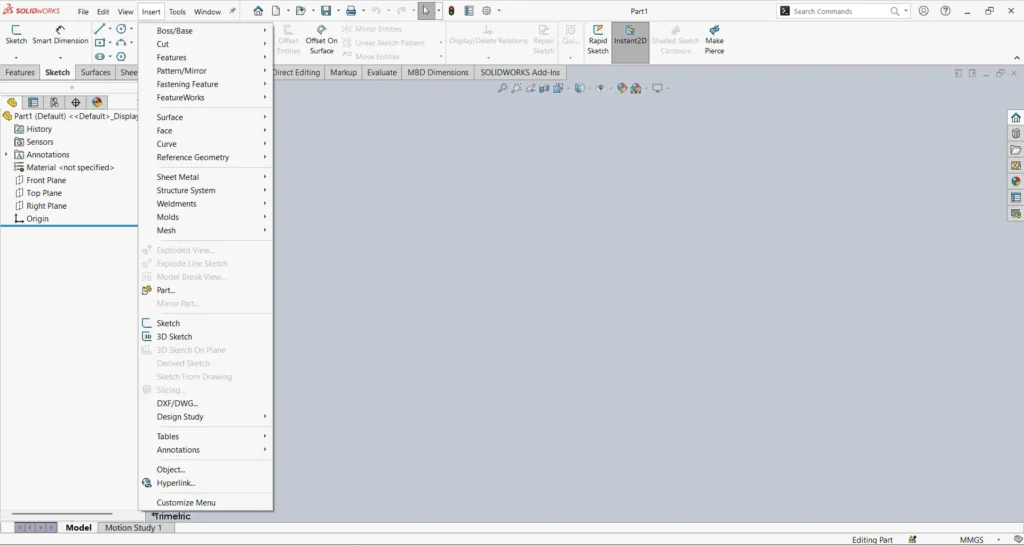
Task: Select the Circle sketch tool
Action: [x=121, y=29]
